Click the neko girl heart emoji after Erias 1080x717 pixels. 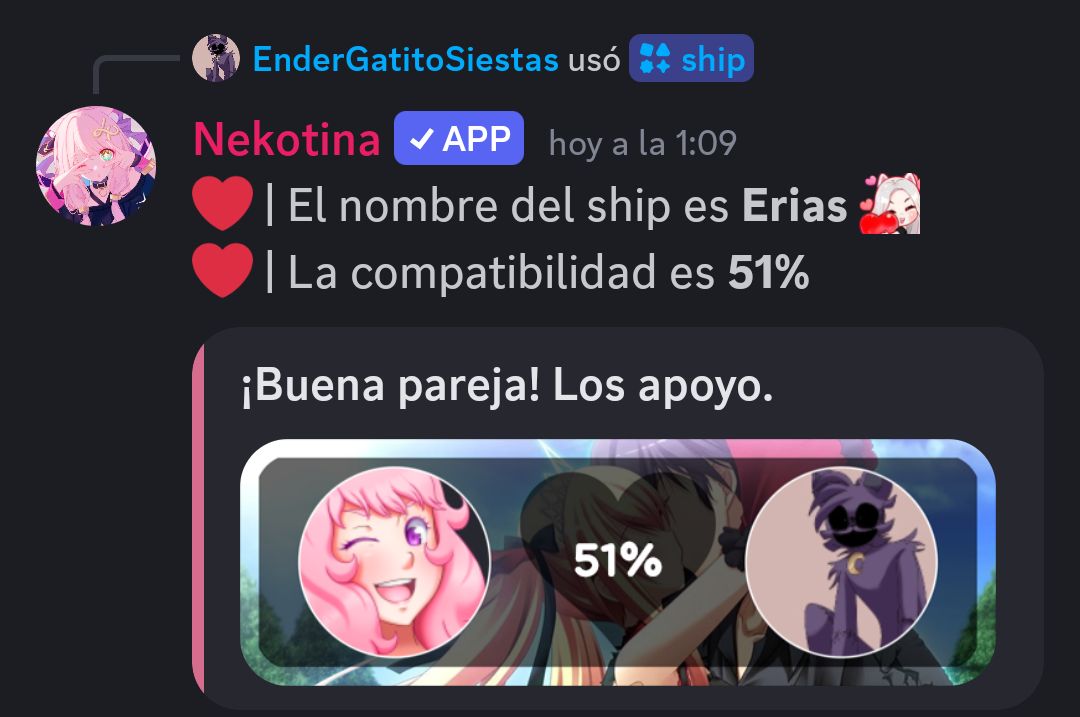890,204
